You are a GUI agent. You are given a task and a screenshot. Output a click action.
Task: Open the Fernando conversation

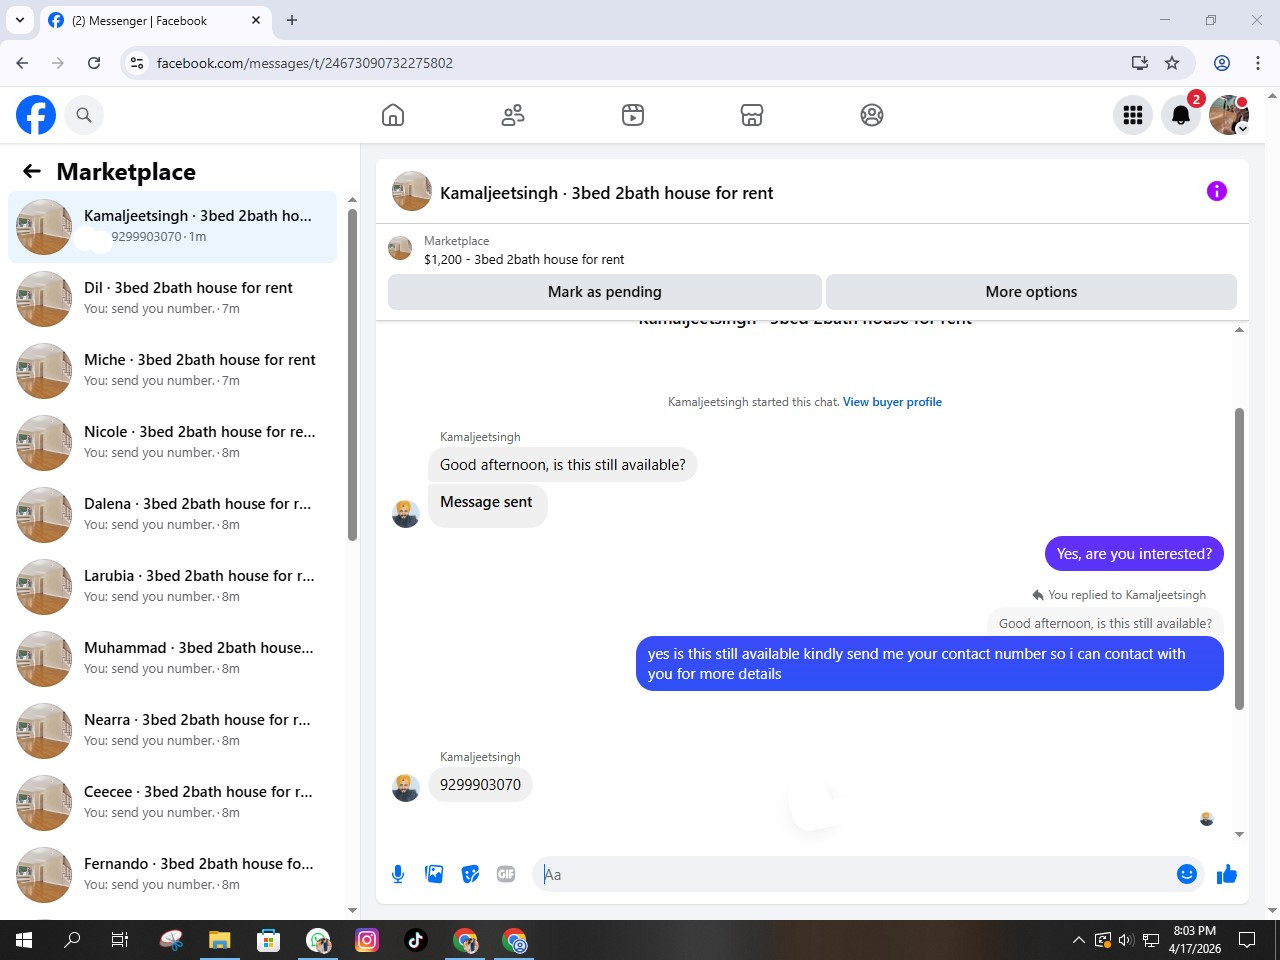172,875
